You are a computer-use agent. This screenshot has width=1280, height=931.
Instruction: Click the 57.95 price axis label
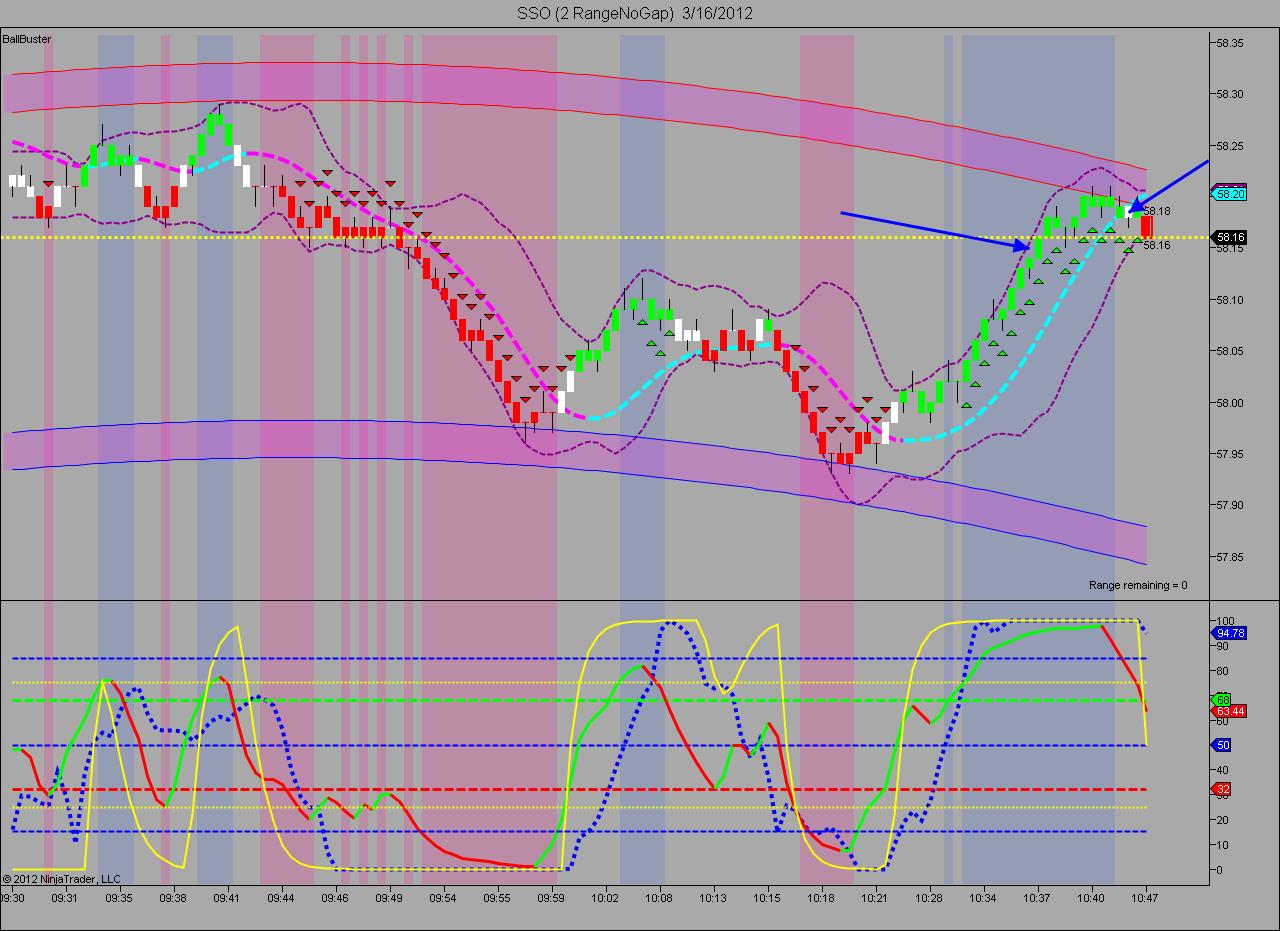(1230, 454)
